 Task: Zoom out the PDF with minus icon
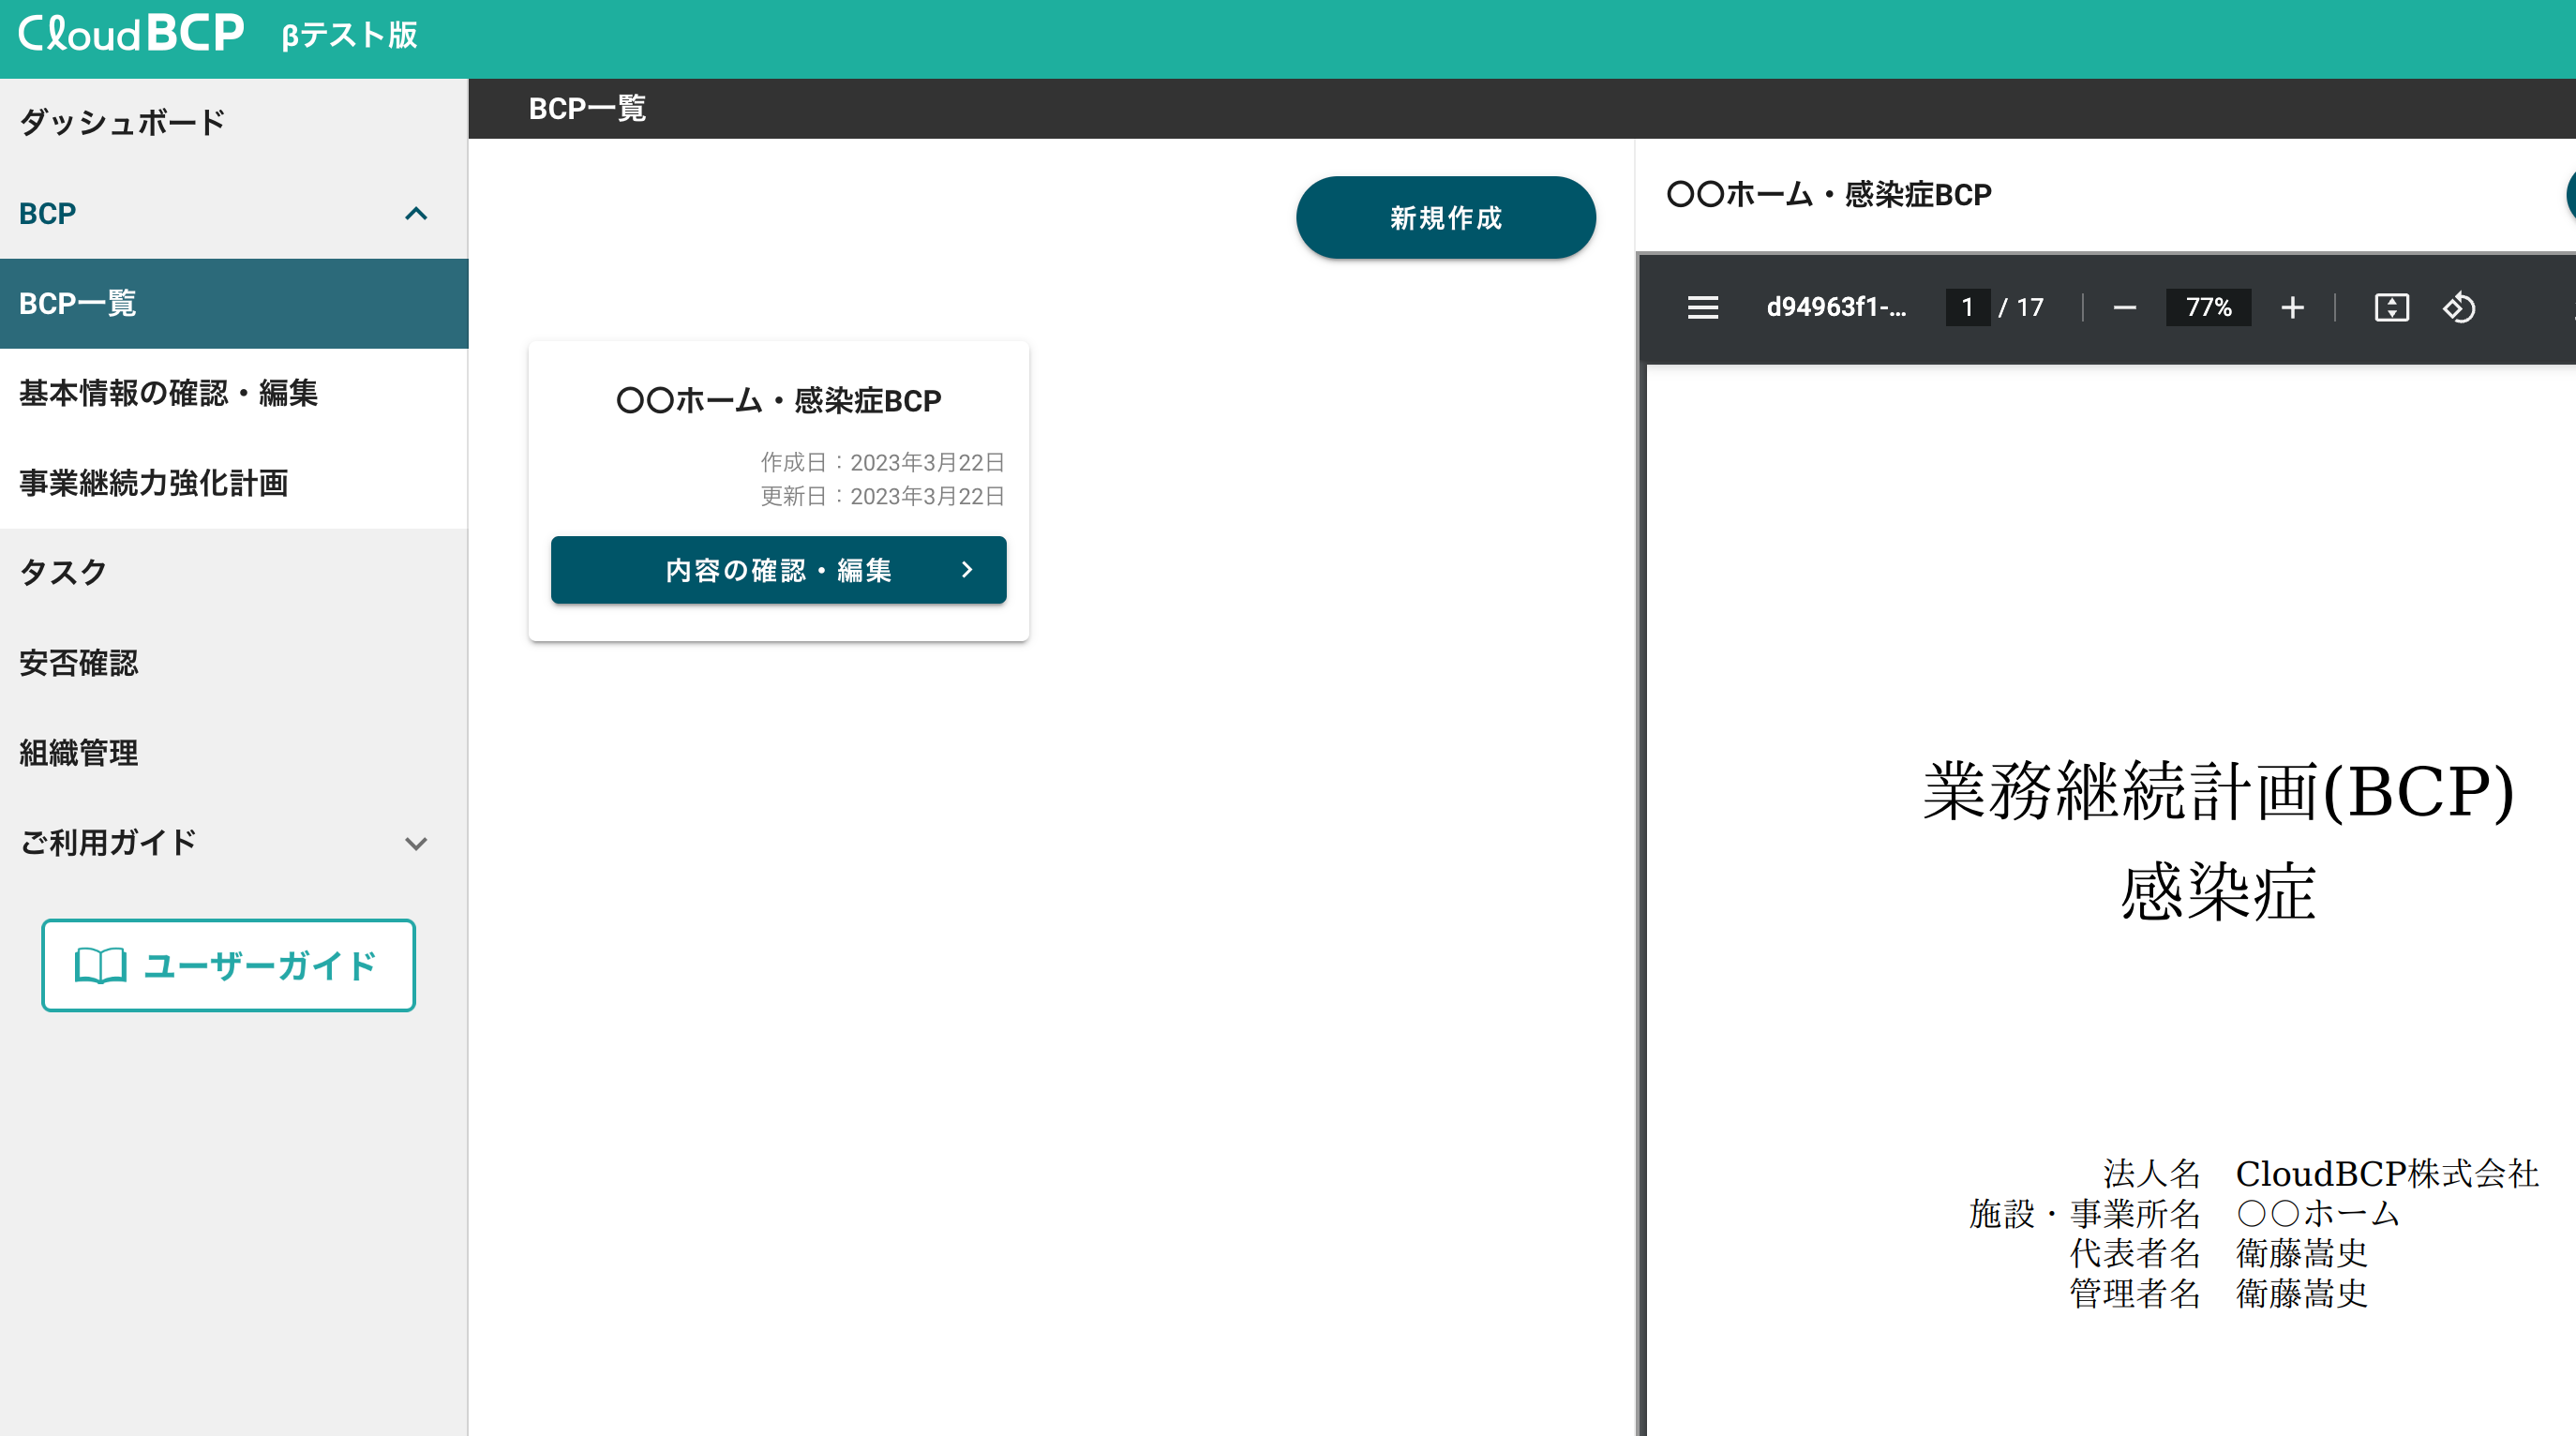click(2124, 307)
